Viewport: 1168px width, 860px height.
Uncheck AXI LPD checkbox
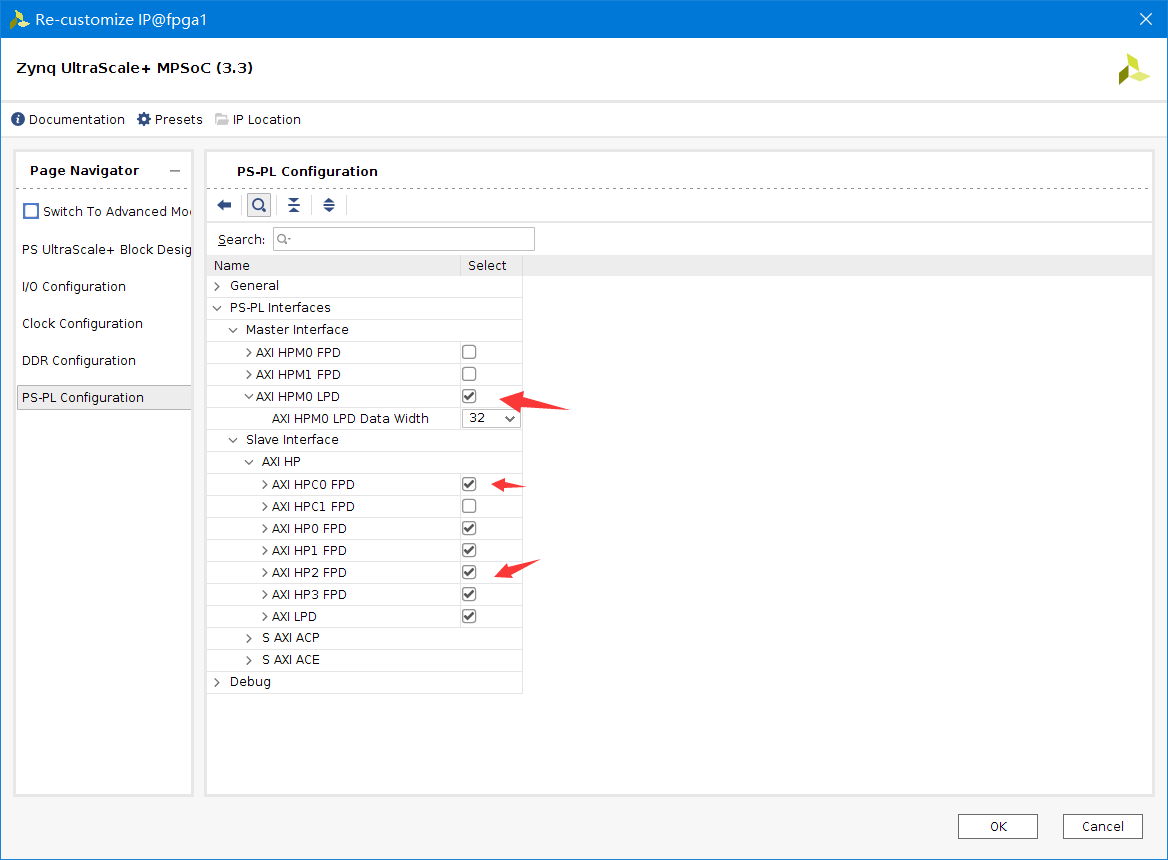pos(469,616)
